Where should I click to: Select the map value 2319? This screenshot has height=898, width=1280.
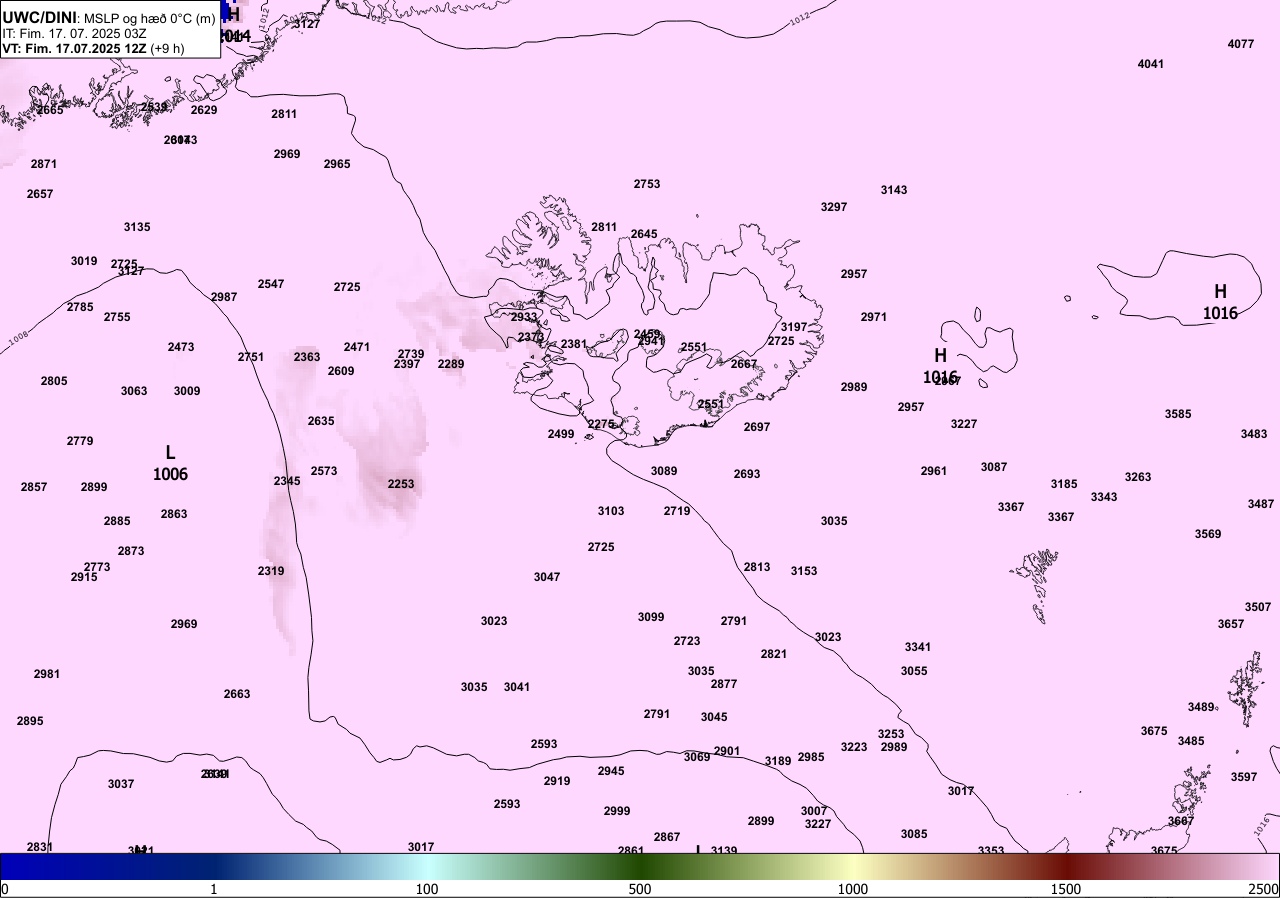point(271,571)
